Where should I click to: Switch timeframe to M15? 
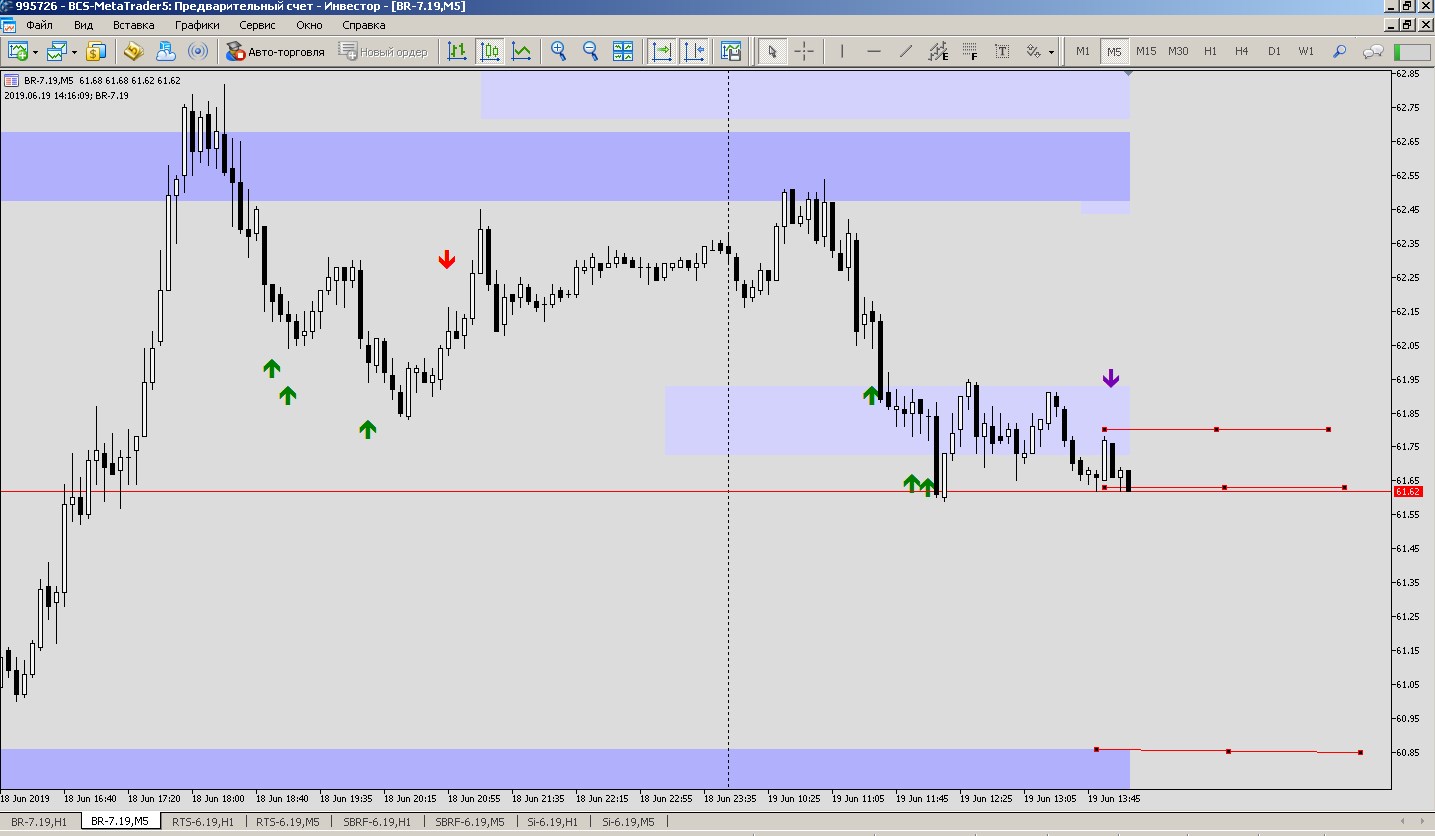(1146, 51)
